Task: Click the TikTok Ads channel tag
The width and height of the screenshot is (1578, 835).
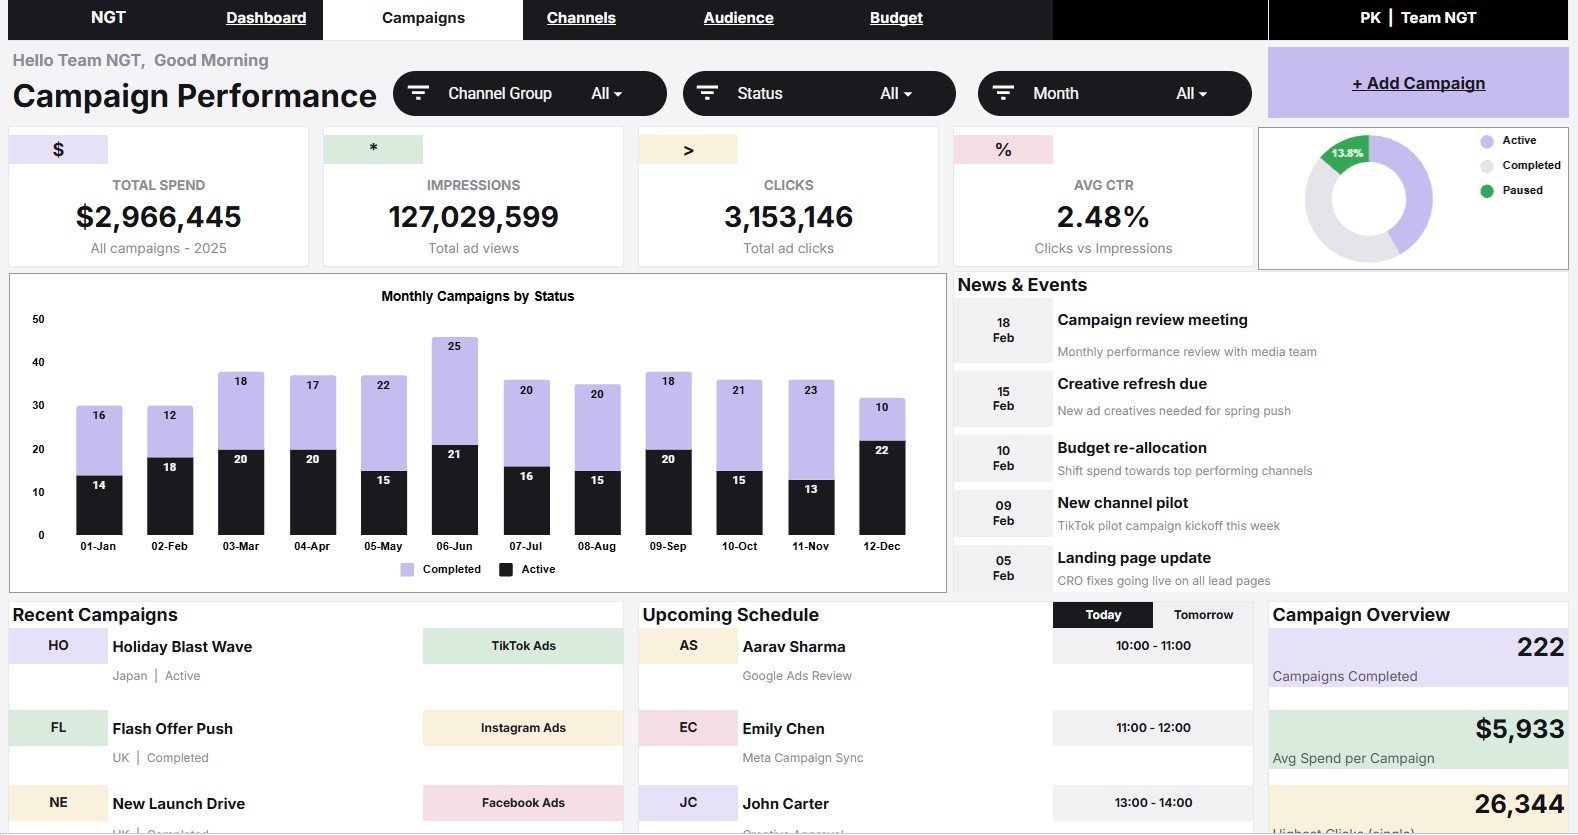Action: (x=523, y=646)
